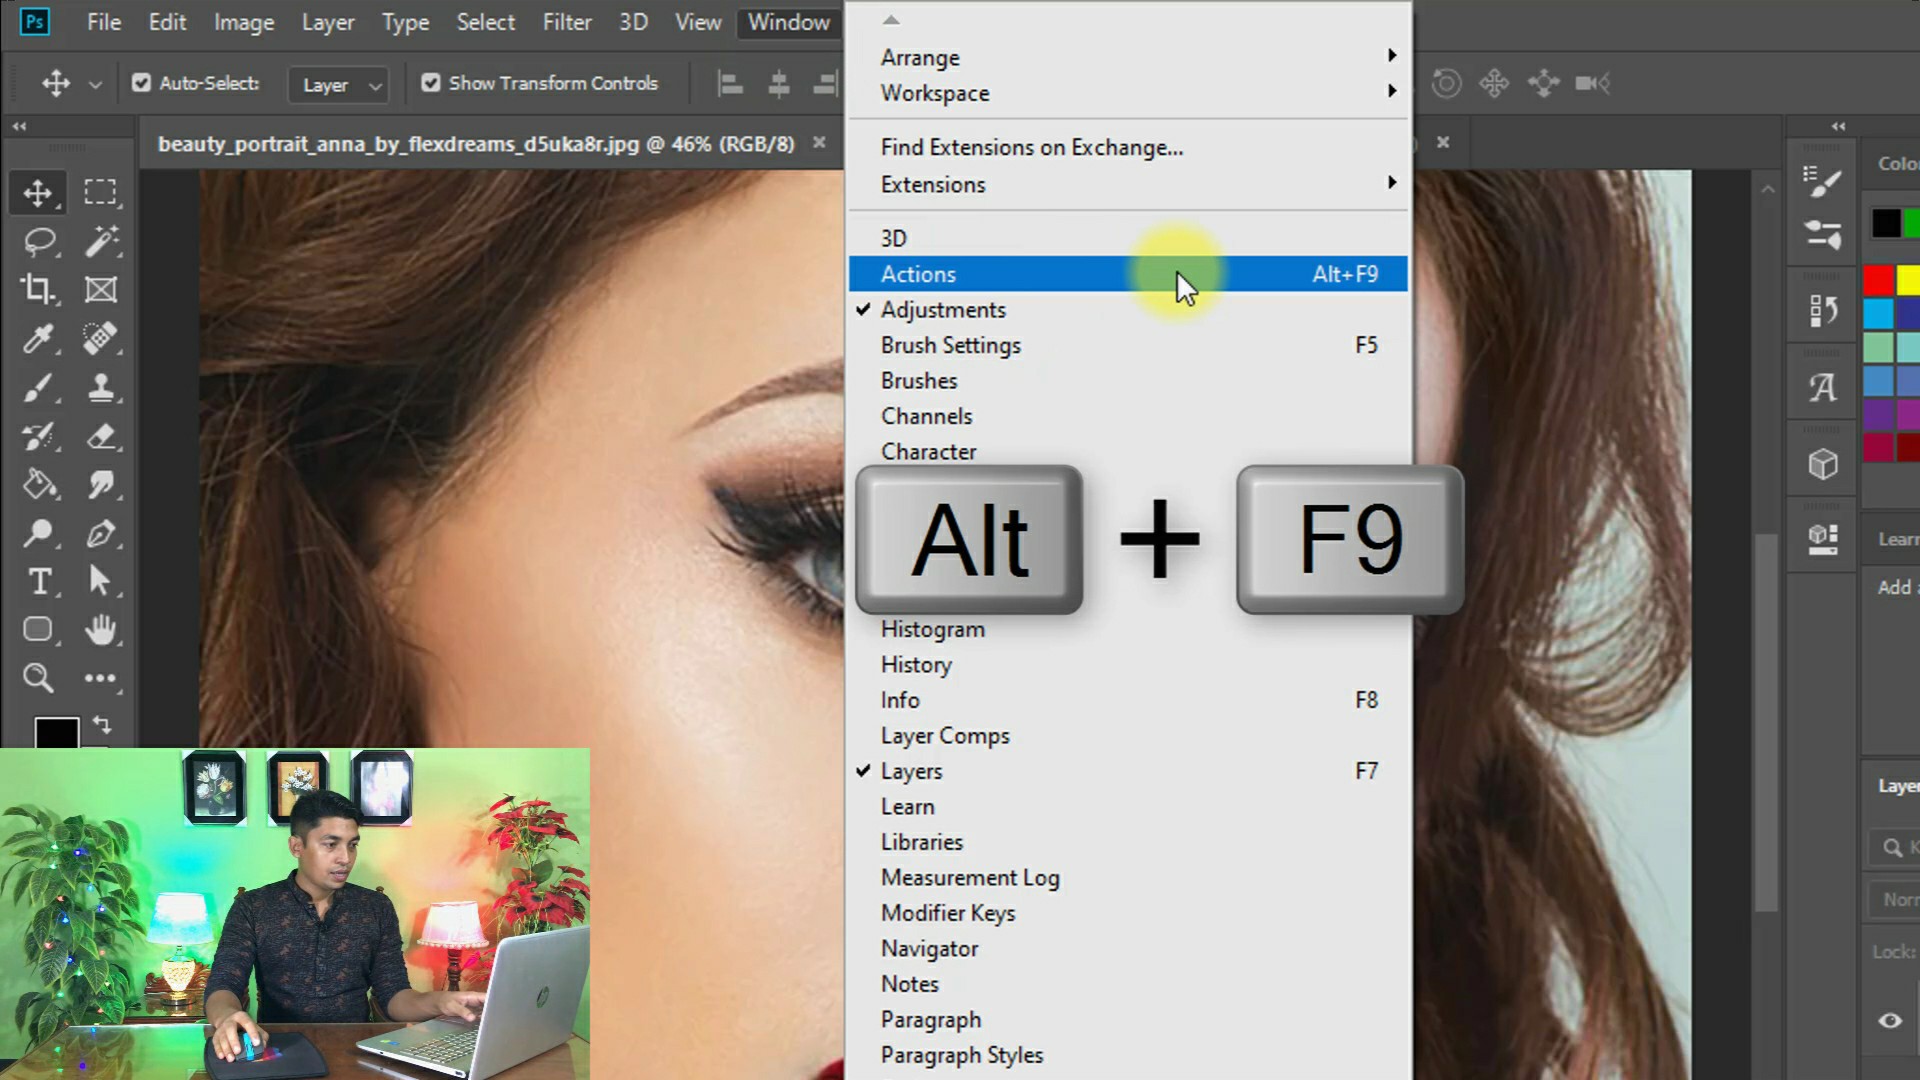This screenshot has width=1920, height=1080.
Task: Click Find Extensions on Exchange
Action: [x=1031, y=147]
